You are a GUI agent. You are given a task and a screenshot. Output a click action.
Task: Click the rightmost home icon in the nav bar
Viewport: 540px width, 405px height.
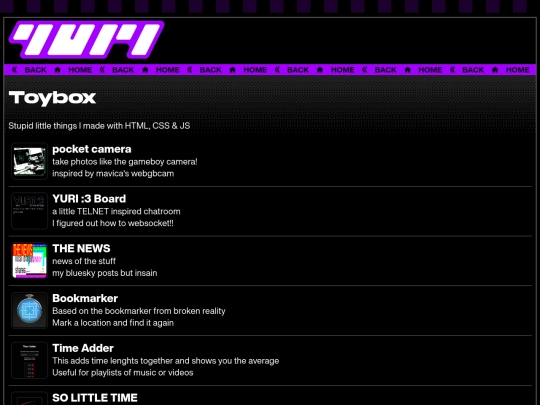pyautogui.click(x=495, y=70)
